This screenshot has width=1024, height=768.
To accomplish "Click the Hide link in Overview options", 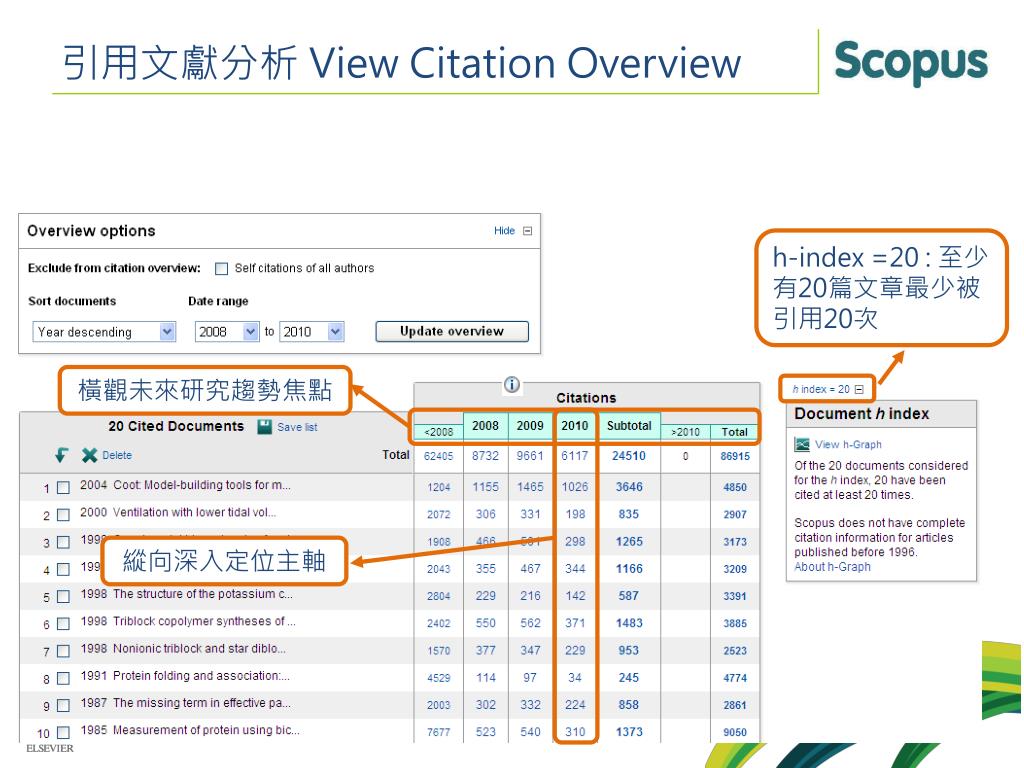I will [x=504, y=231].
